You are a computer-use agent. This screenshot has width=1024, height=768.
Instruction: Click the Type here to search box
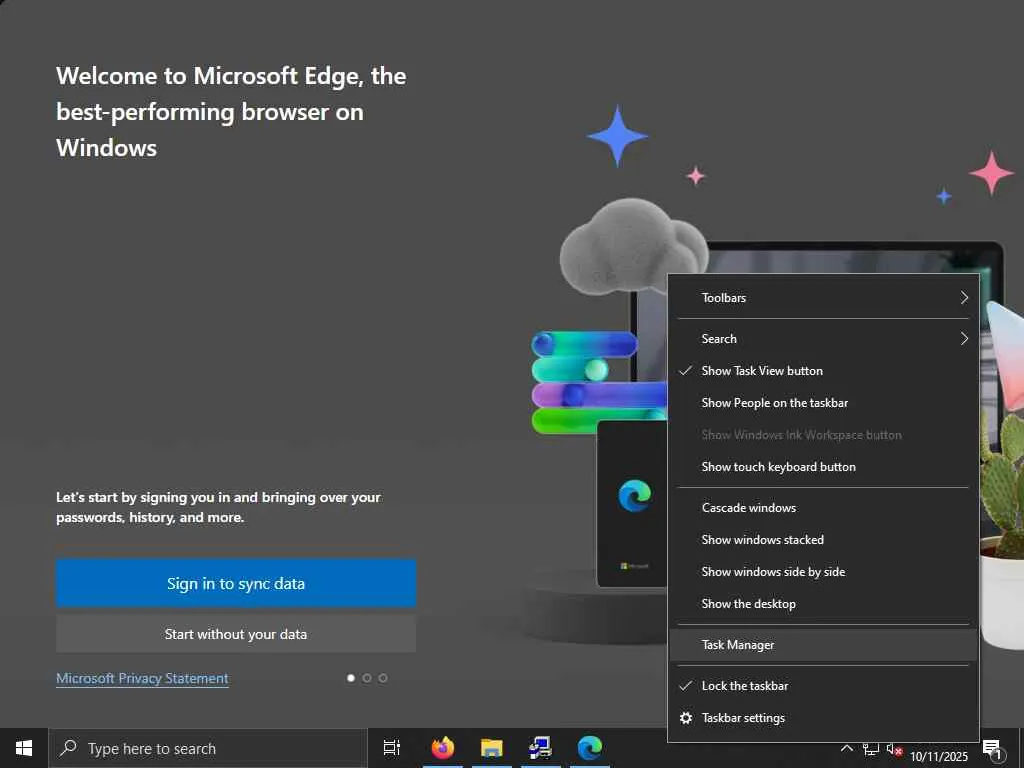coord(208,748)
